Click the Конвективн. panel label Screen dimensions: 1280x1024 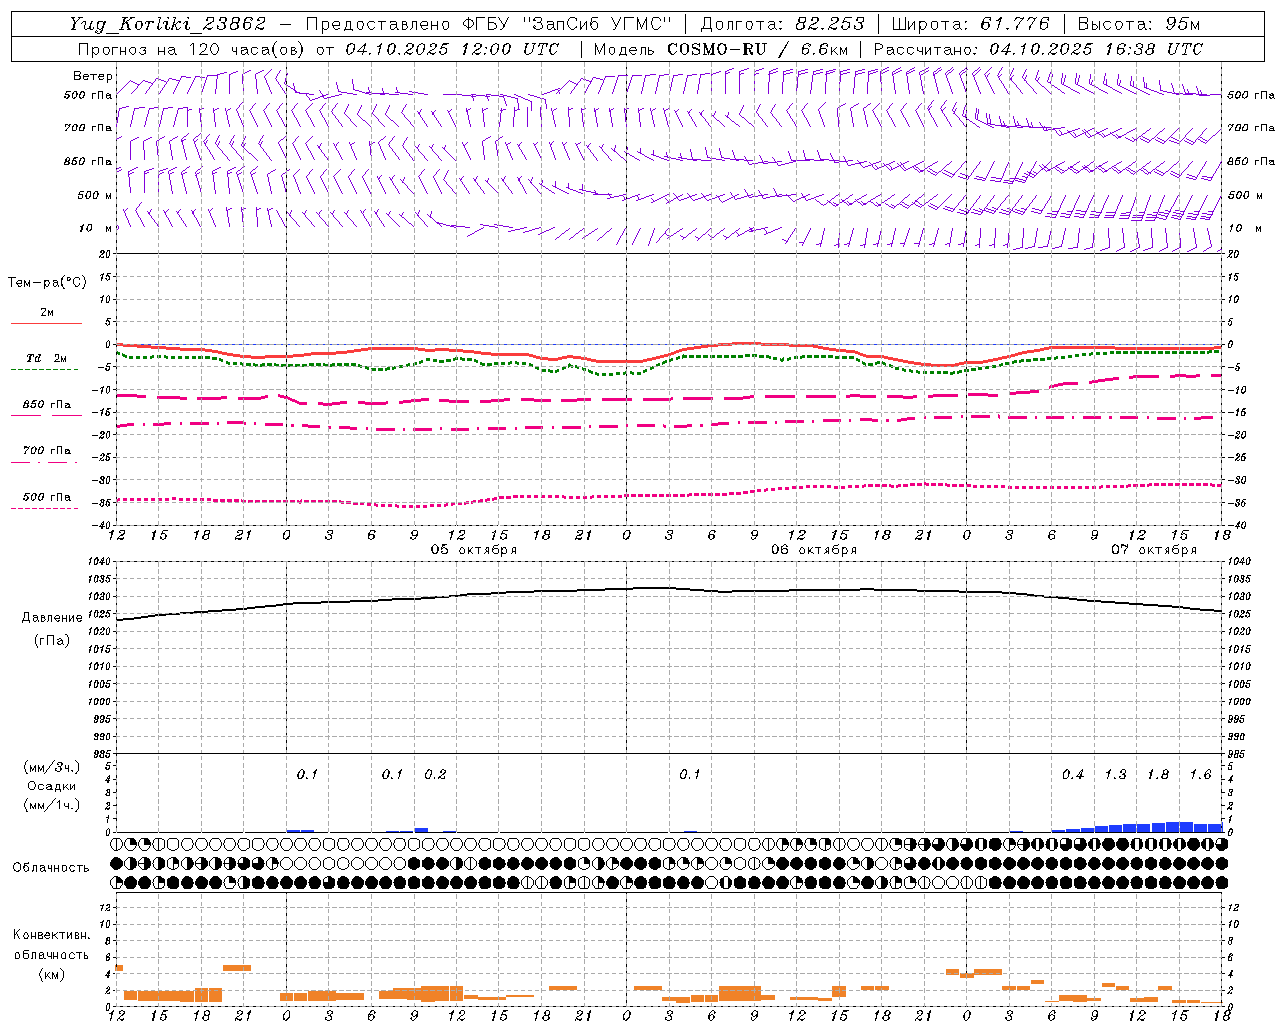(51, 935)
